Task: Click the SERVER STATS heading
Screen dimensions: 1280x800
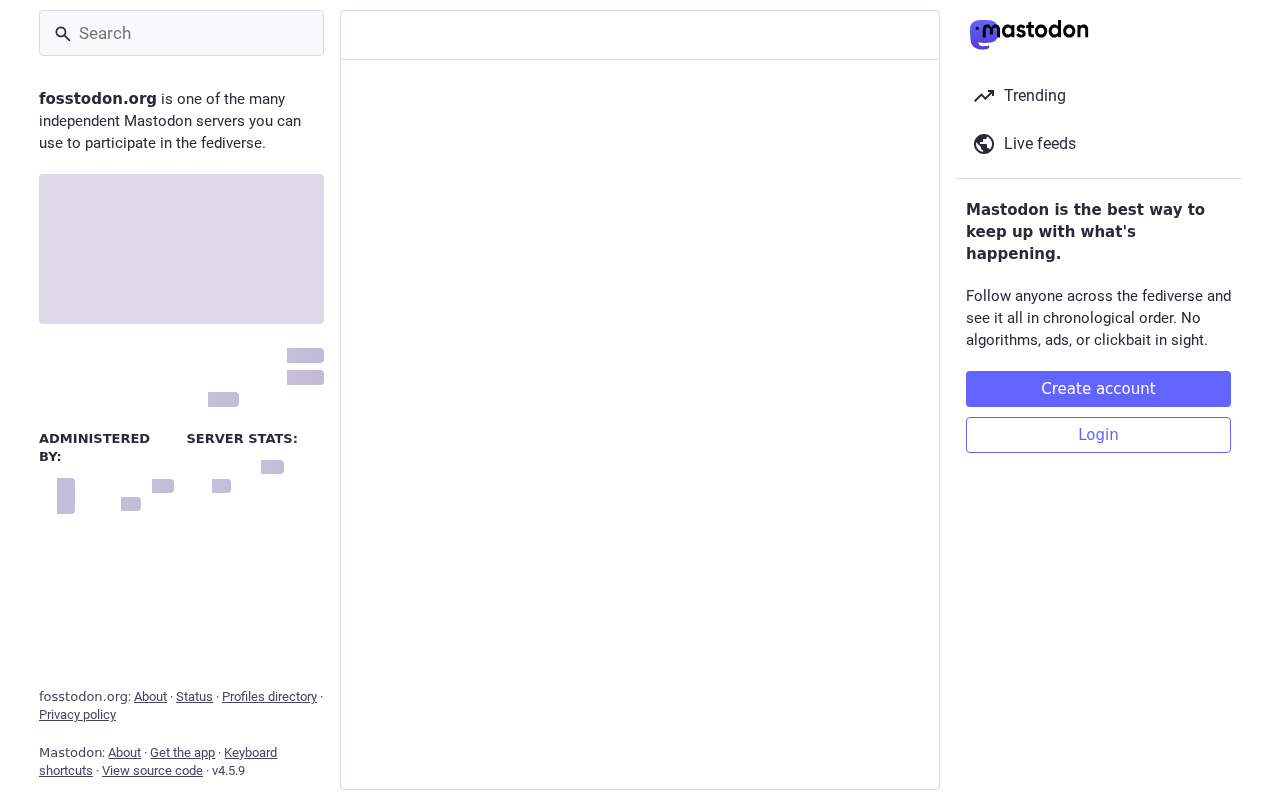Action: [x=242, y=439]
